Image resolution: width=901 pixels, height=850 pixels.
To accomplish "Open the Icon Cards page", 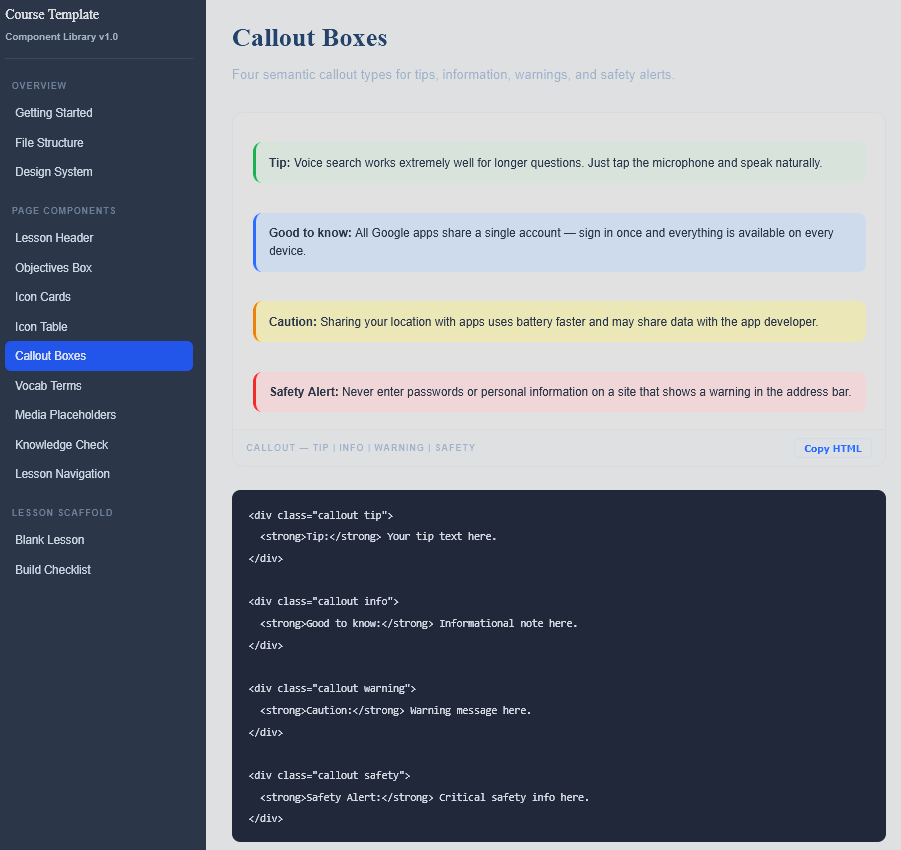I will pos(43,297).
